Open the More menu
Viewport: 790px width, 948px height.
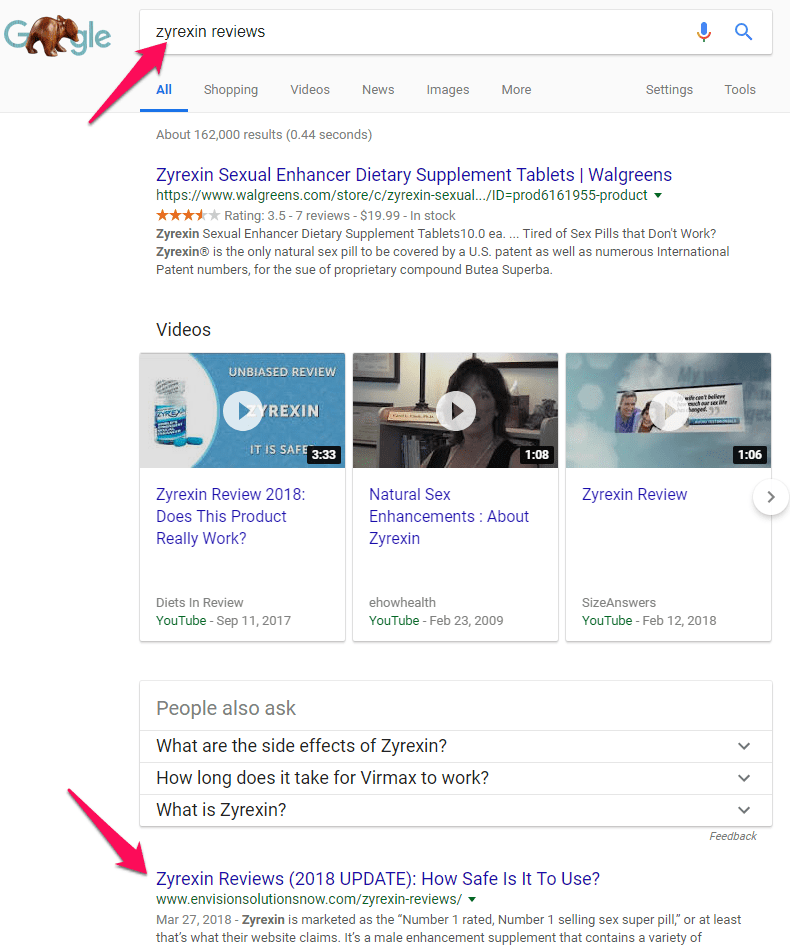[516, 89]
